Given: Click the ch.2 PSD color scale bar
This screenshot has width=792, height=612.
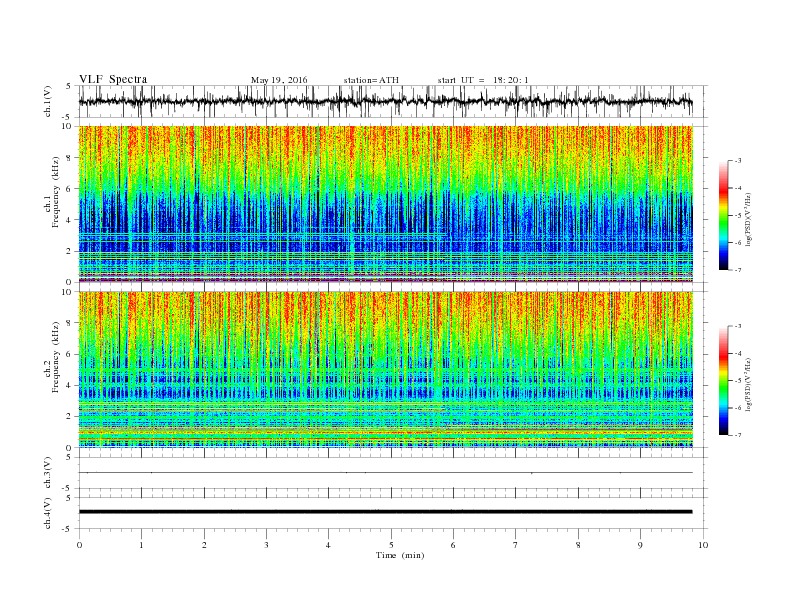Looking at the screenshot, I should [723, 380].
